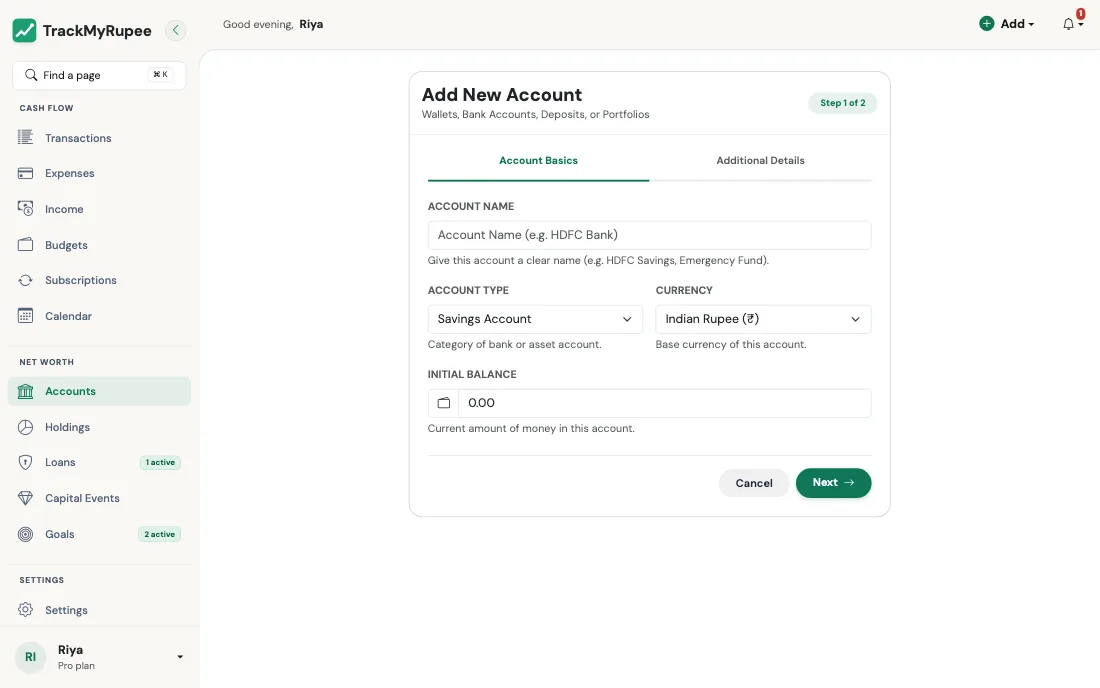Click the search magnifier icon

pyautogui.click(x=31, y=75)
